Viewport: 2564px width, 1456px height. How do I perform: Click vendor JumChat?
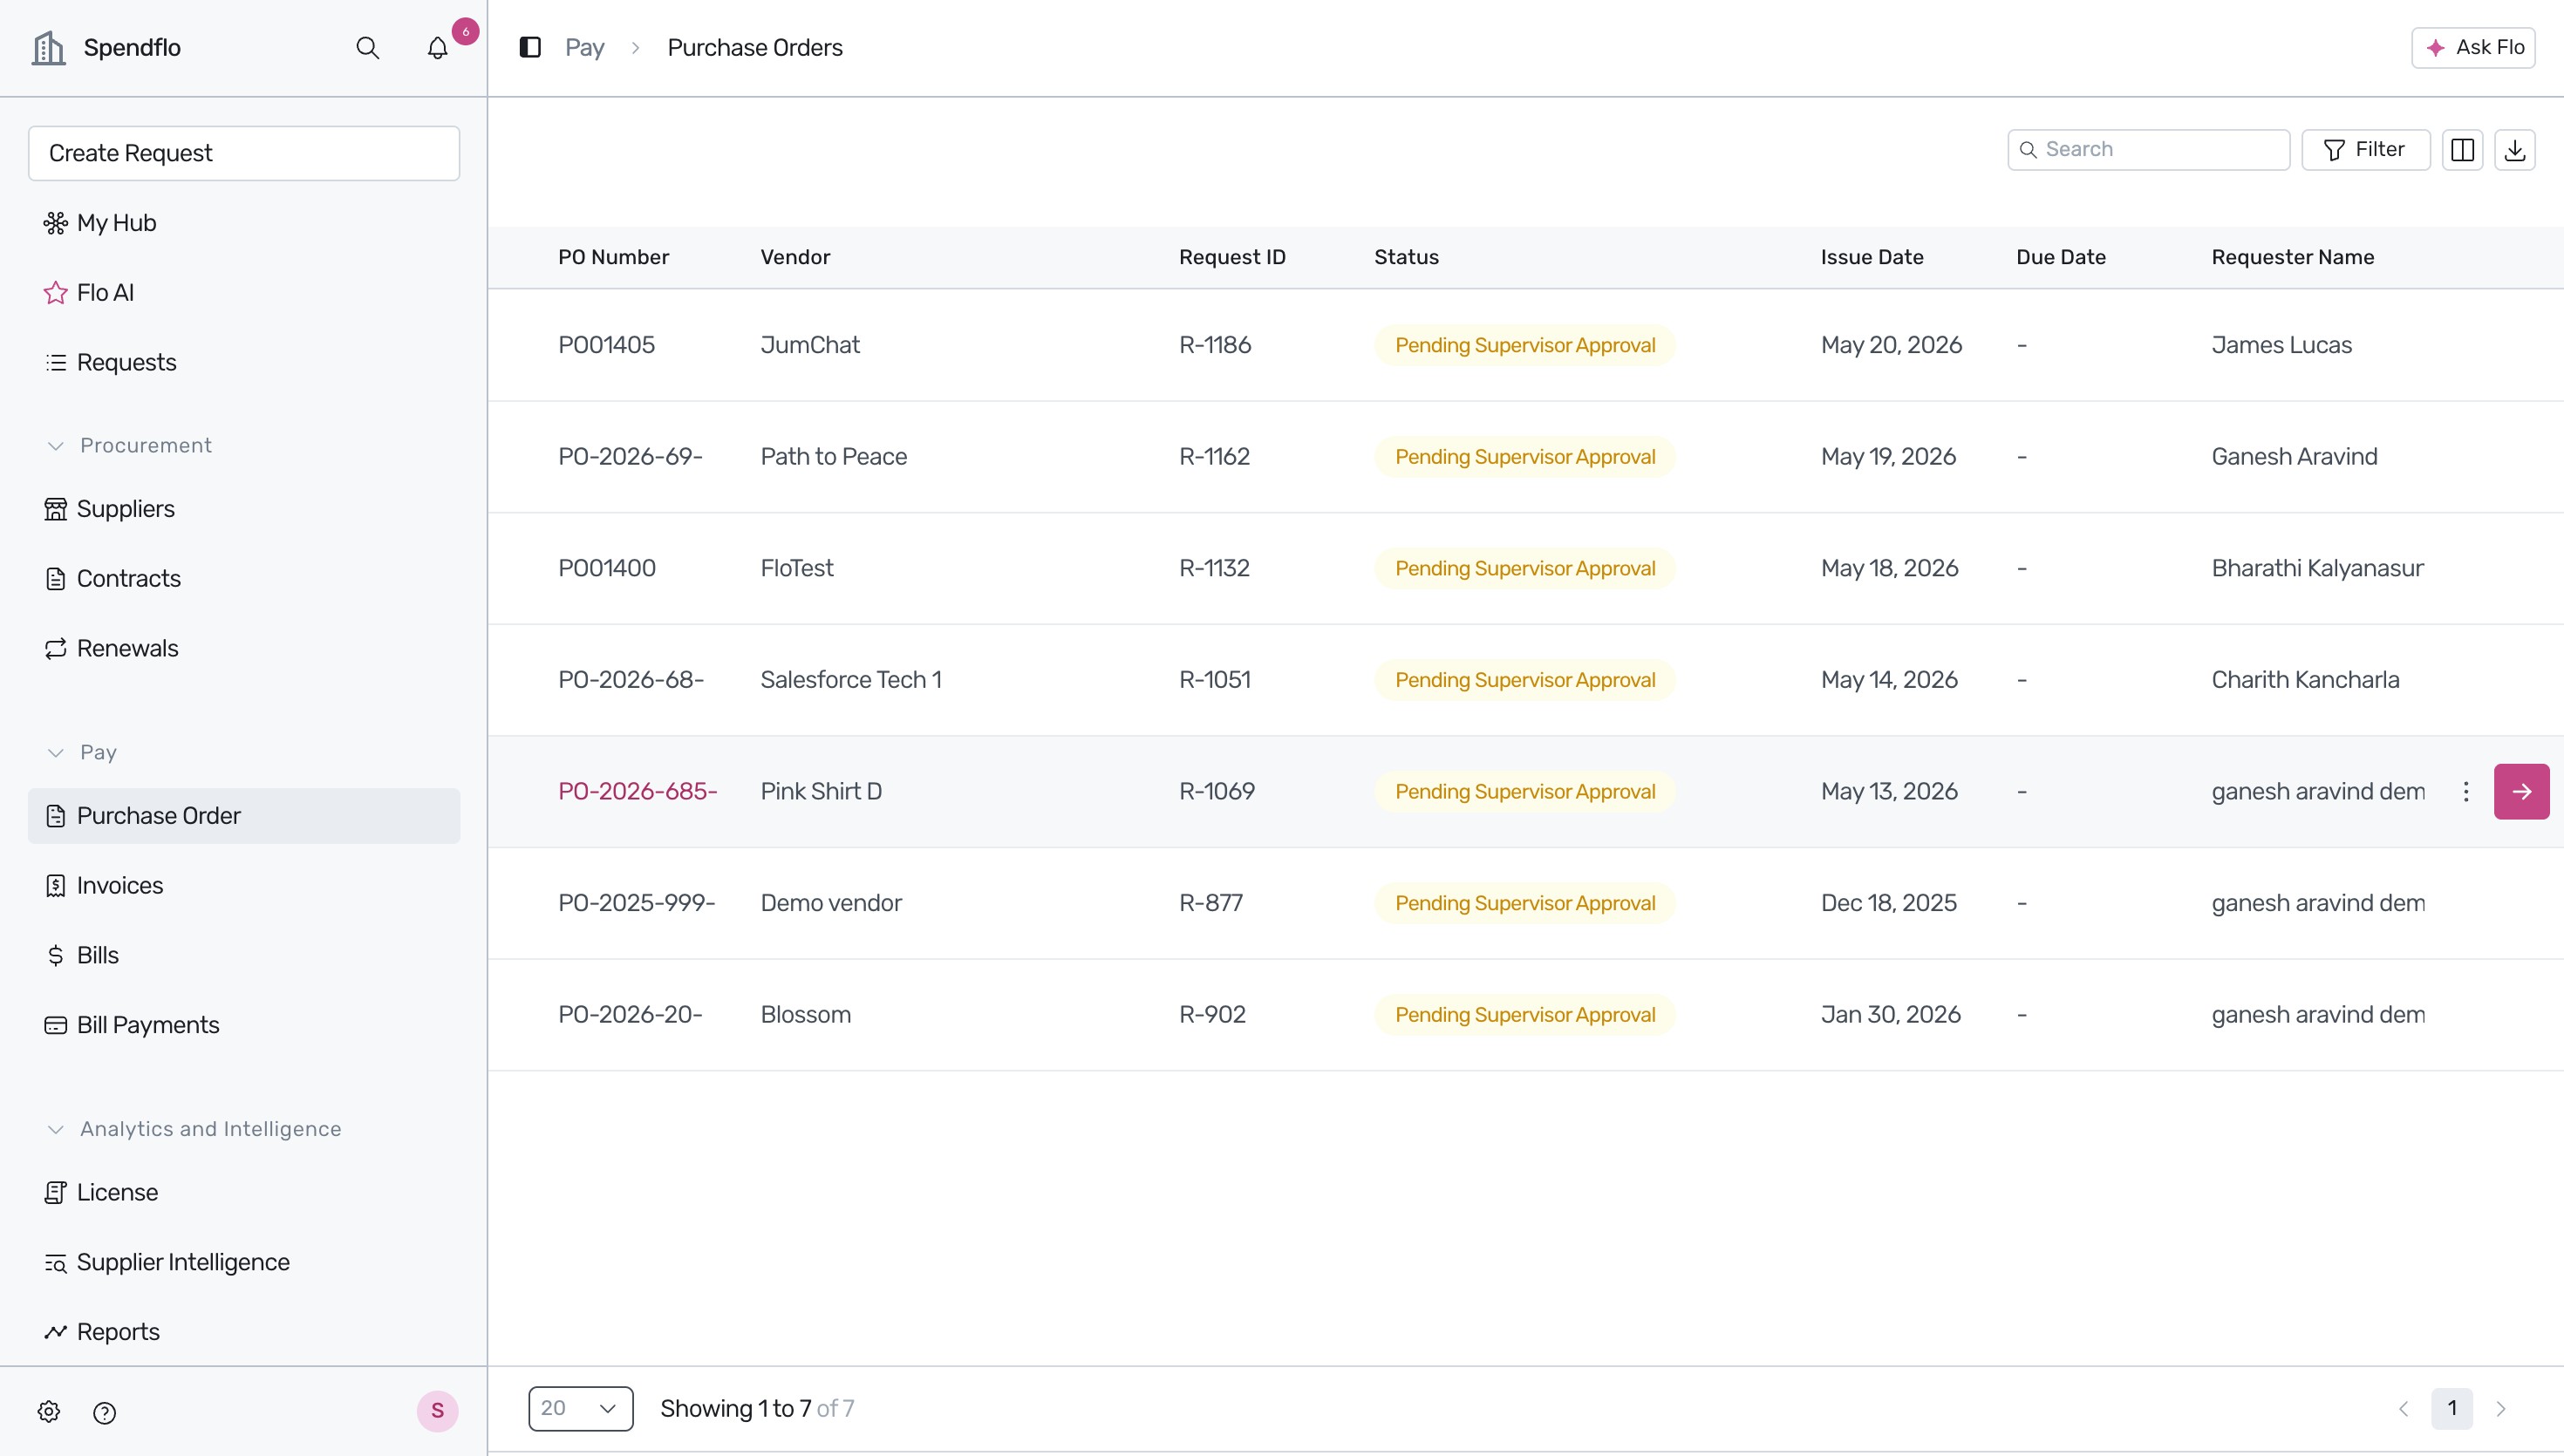(810, 345)
